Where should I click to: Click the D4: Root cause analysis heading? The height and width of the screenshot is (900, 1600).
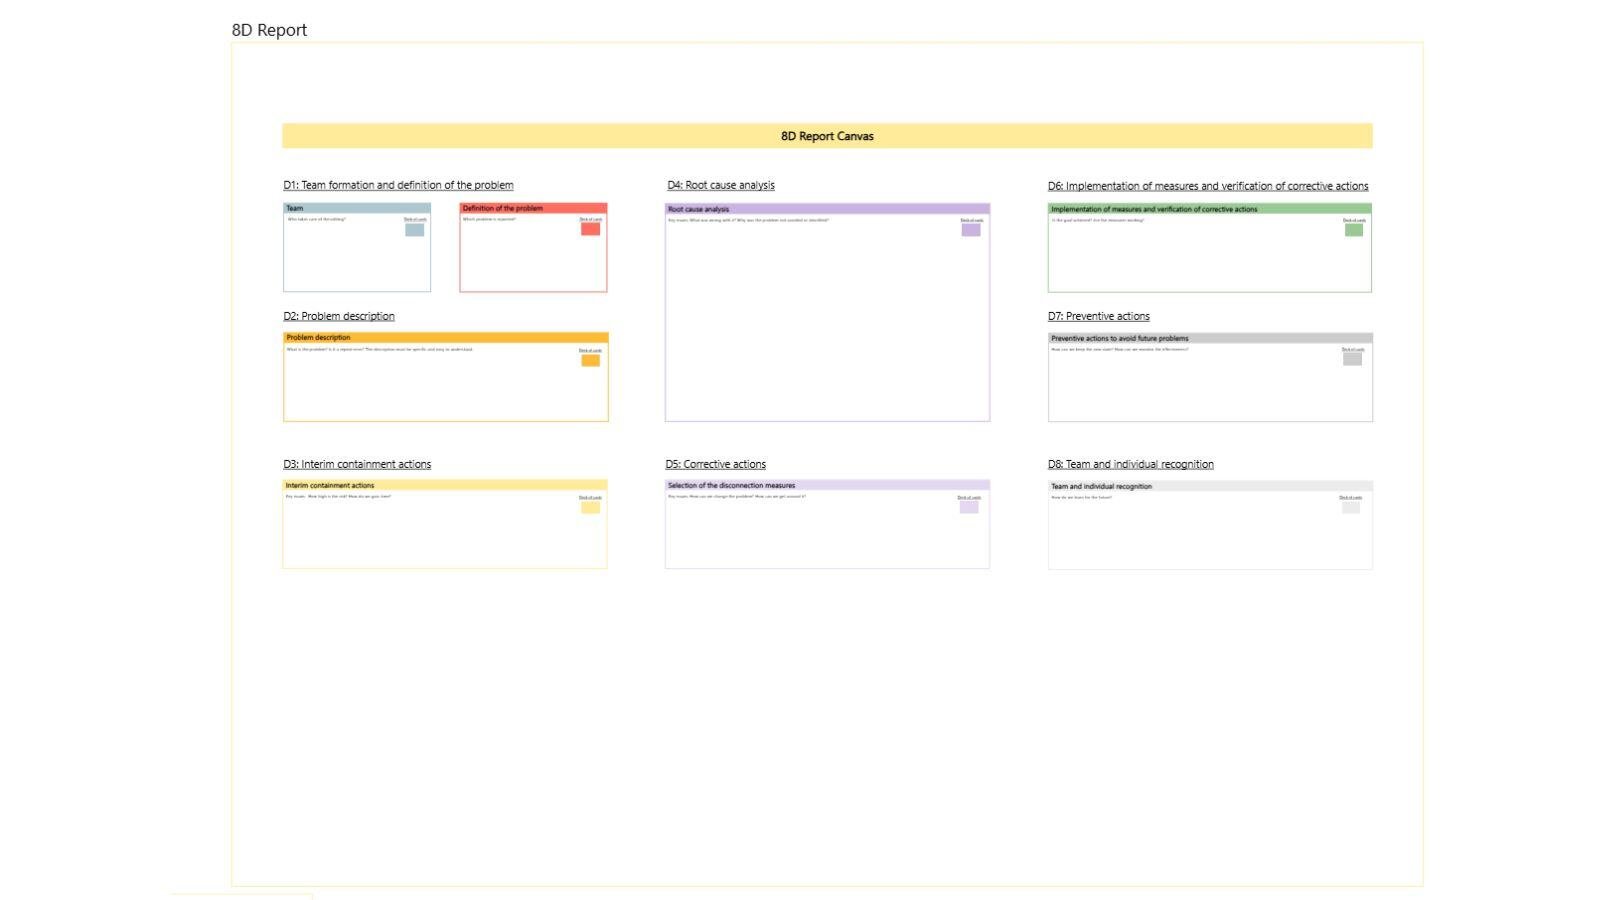(720, 185)
